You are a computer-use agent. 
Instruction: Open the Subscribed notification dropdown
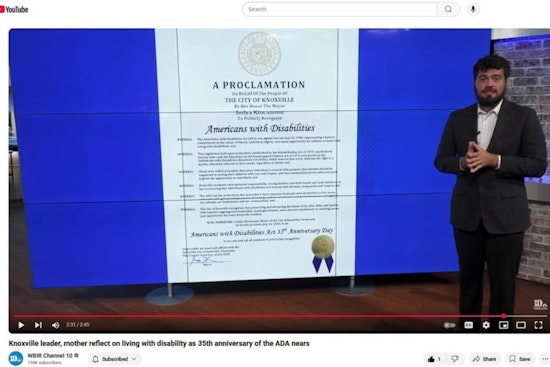coord(115,359)
